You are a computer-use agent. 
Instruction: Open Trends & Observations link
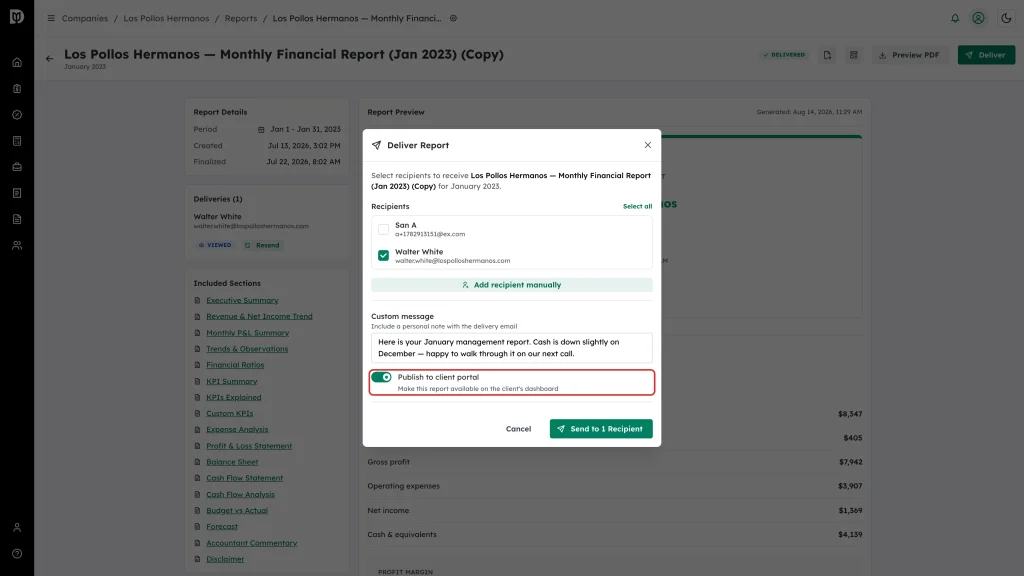(x=247, y=349)
